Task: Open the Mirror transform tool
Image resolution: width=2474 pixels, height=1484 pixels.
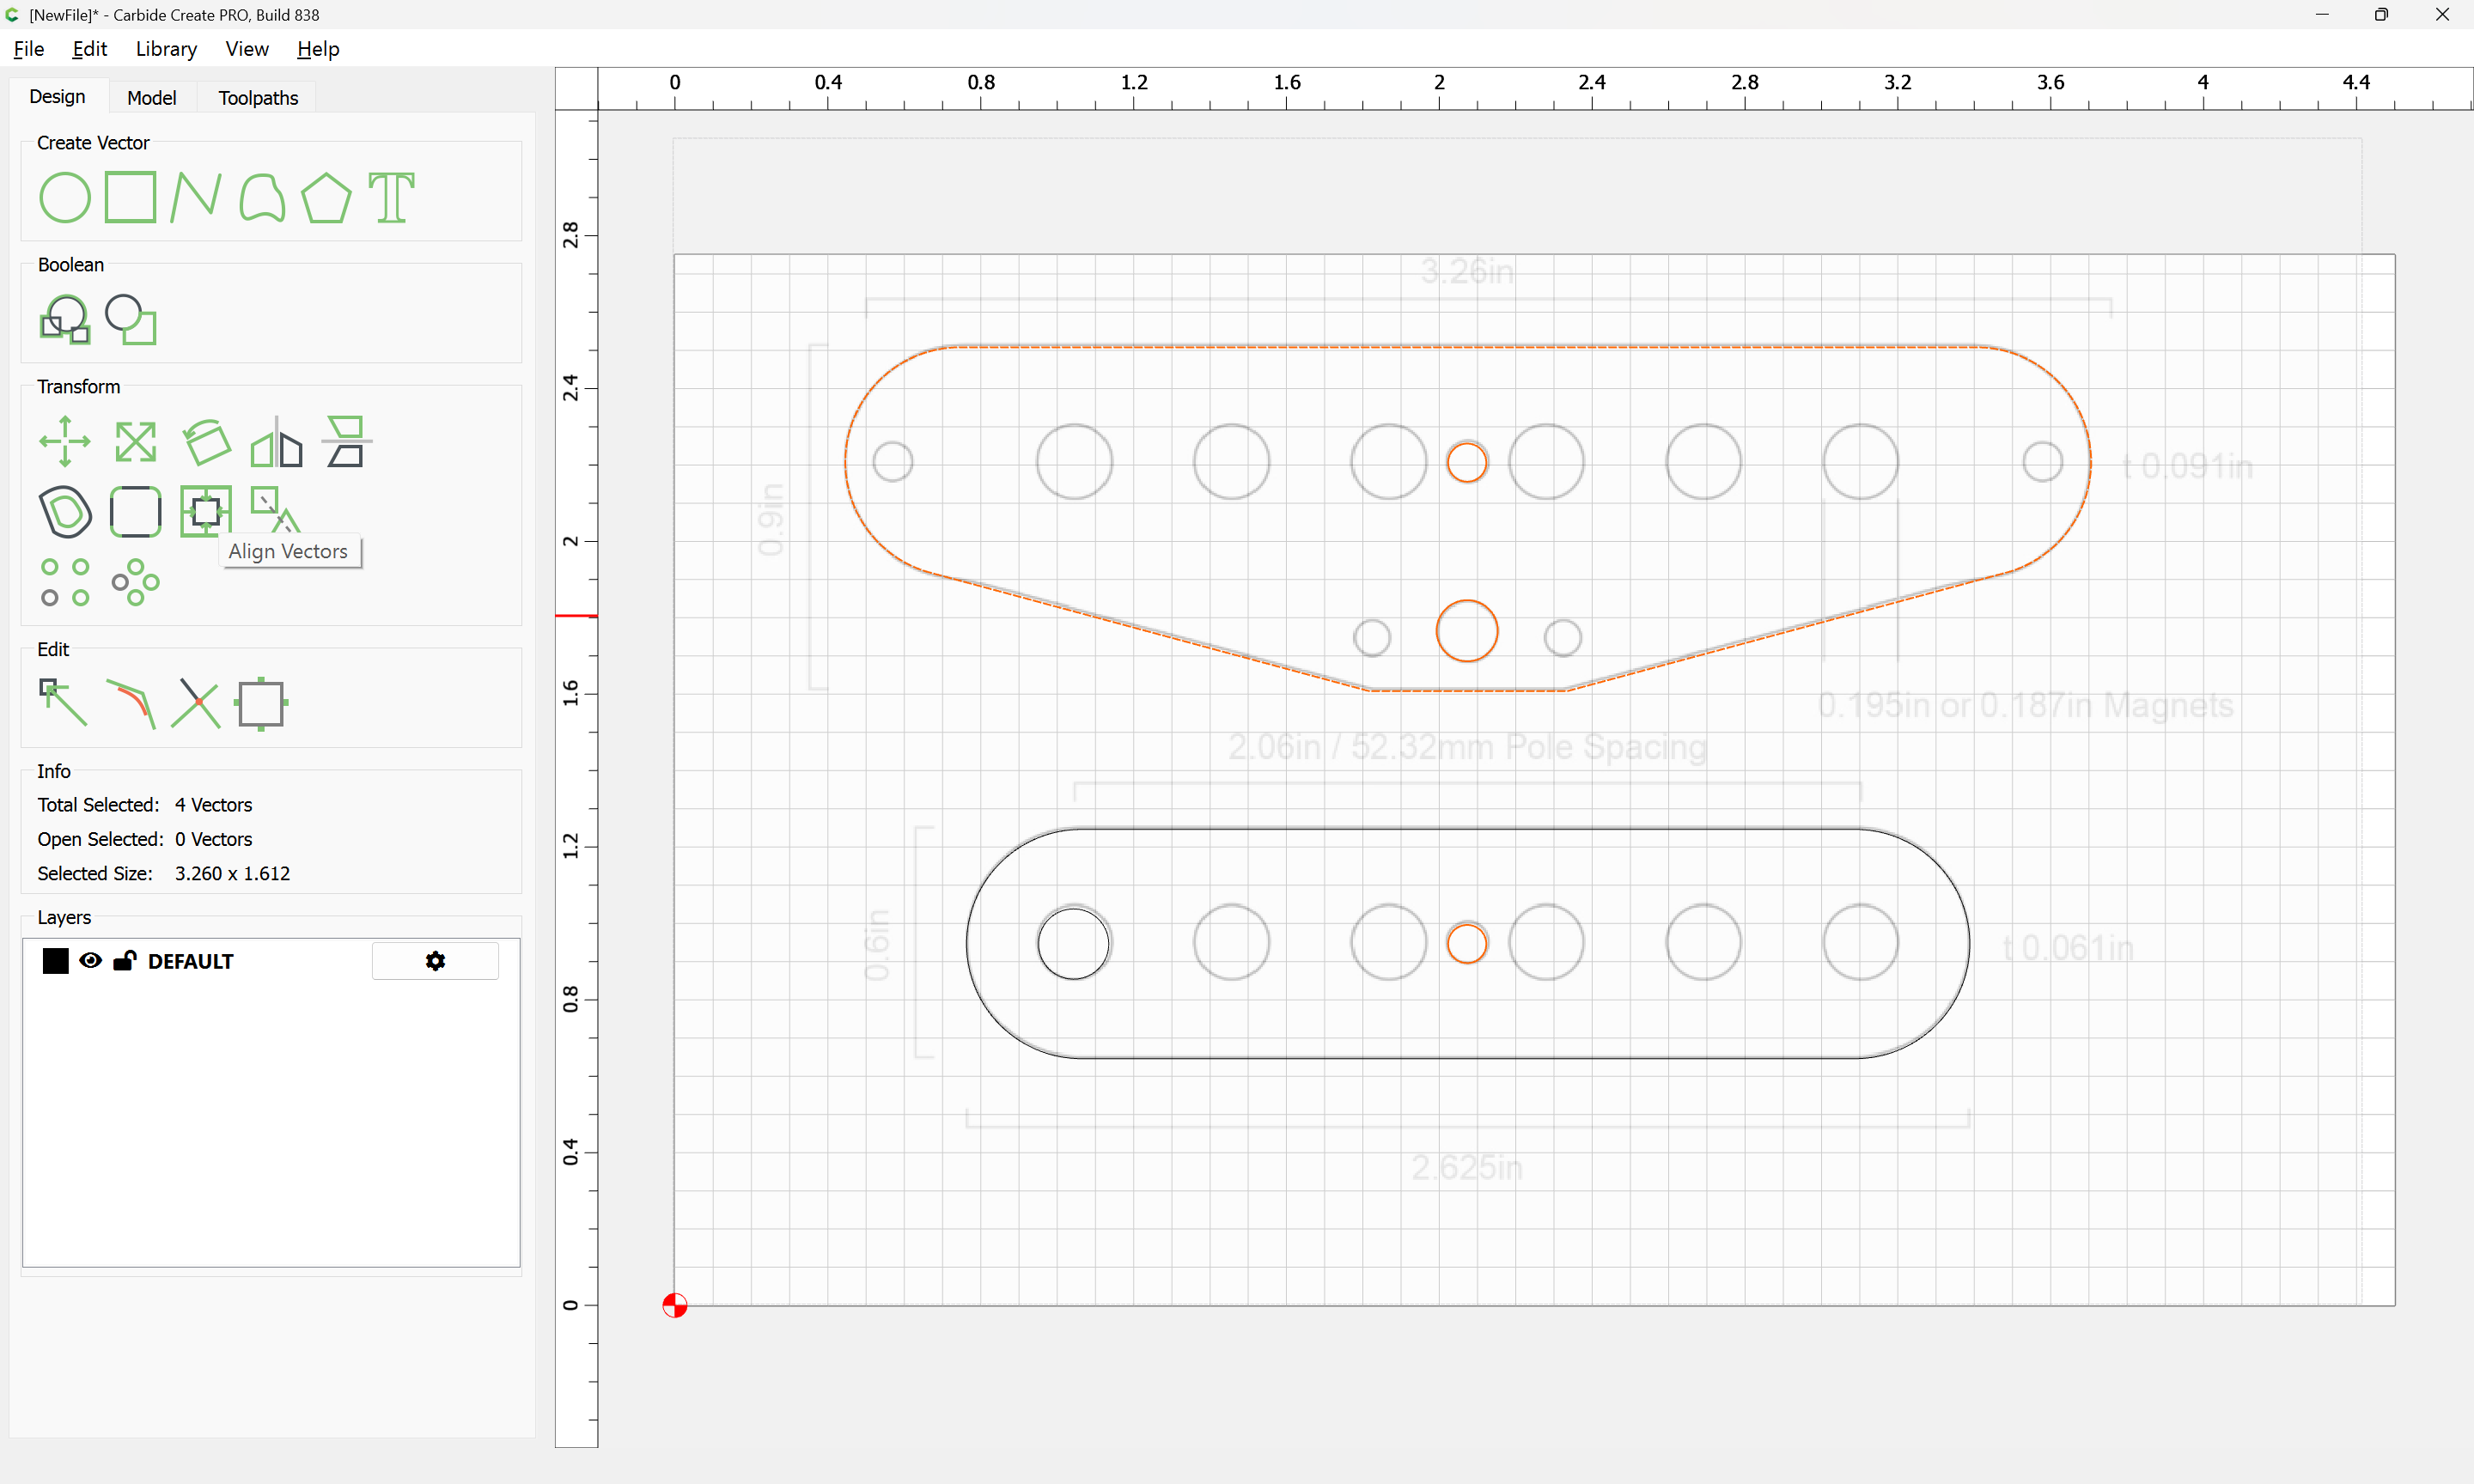Action: point(276,441)
